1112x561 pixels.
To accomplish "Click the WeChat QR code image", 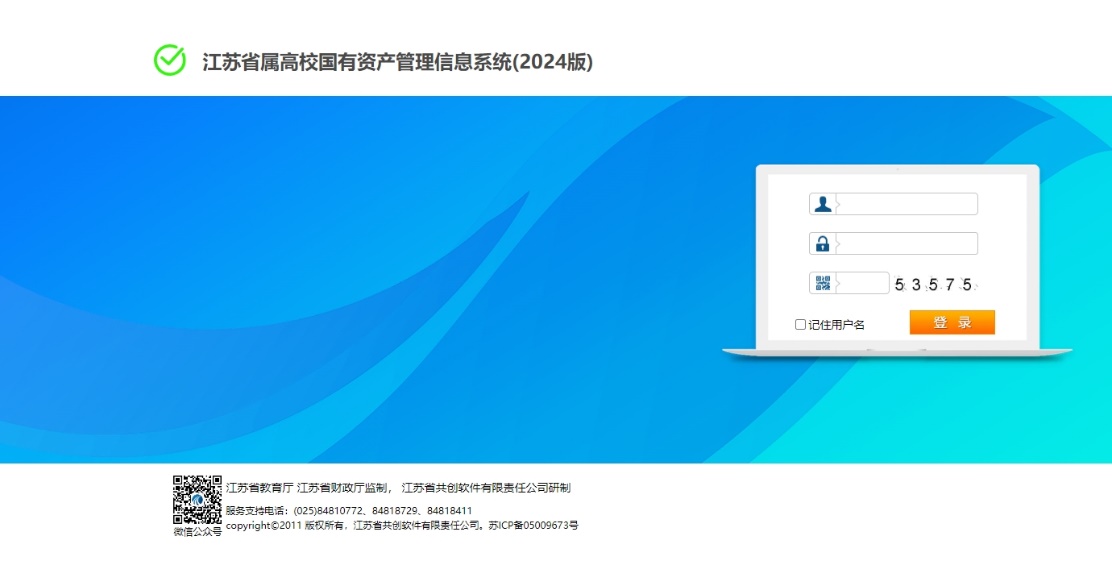I will (197, 499).
